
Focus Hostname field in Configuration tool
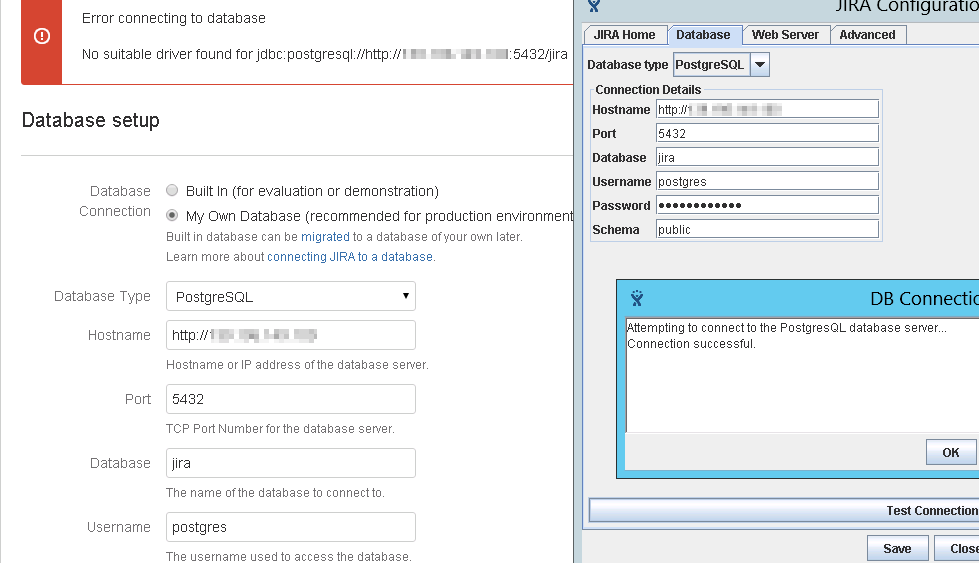click(x=767, y=109)
